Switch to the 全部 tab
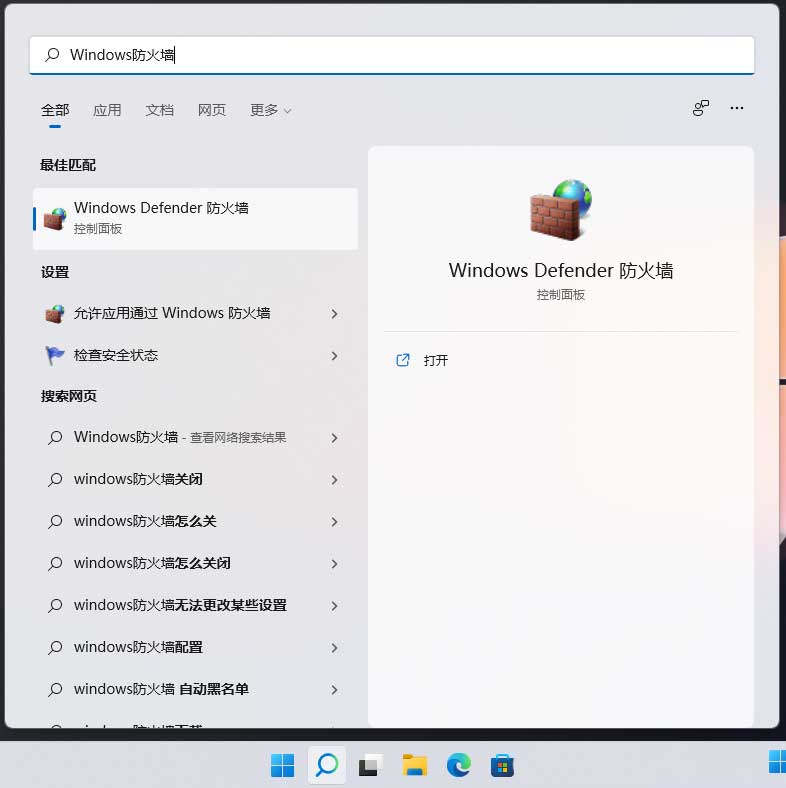 tap(55, 110)
